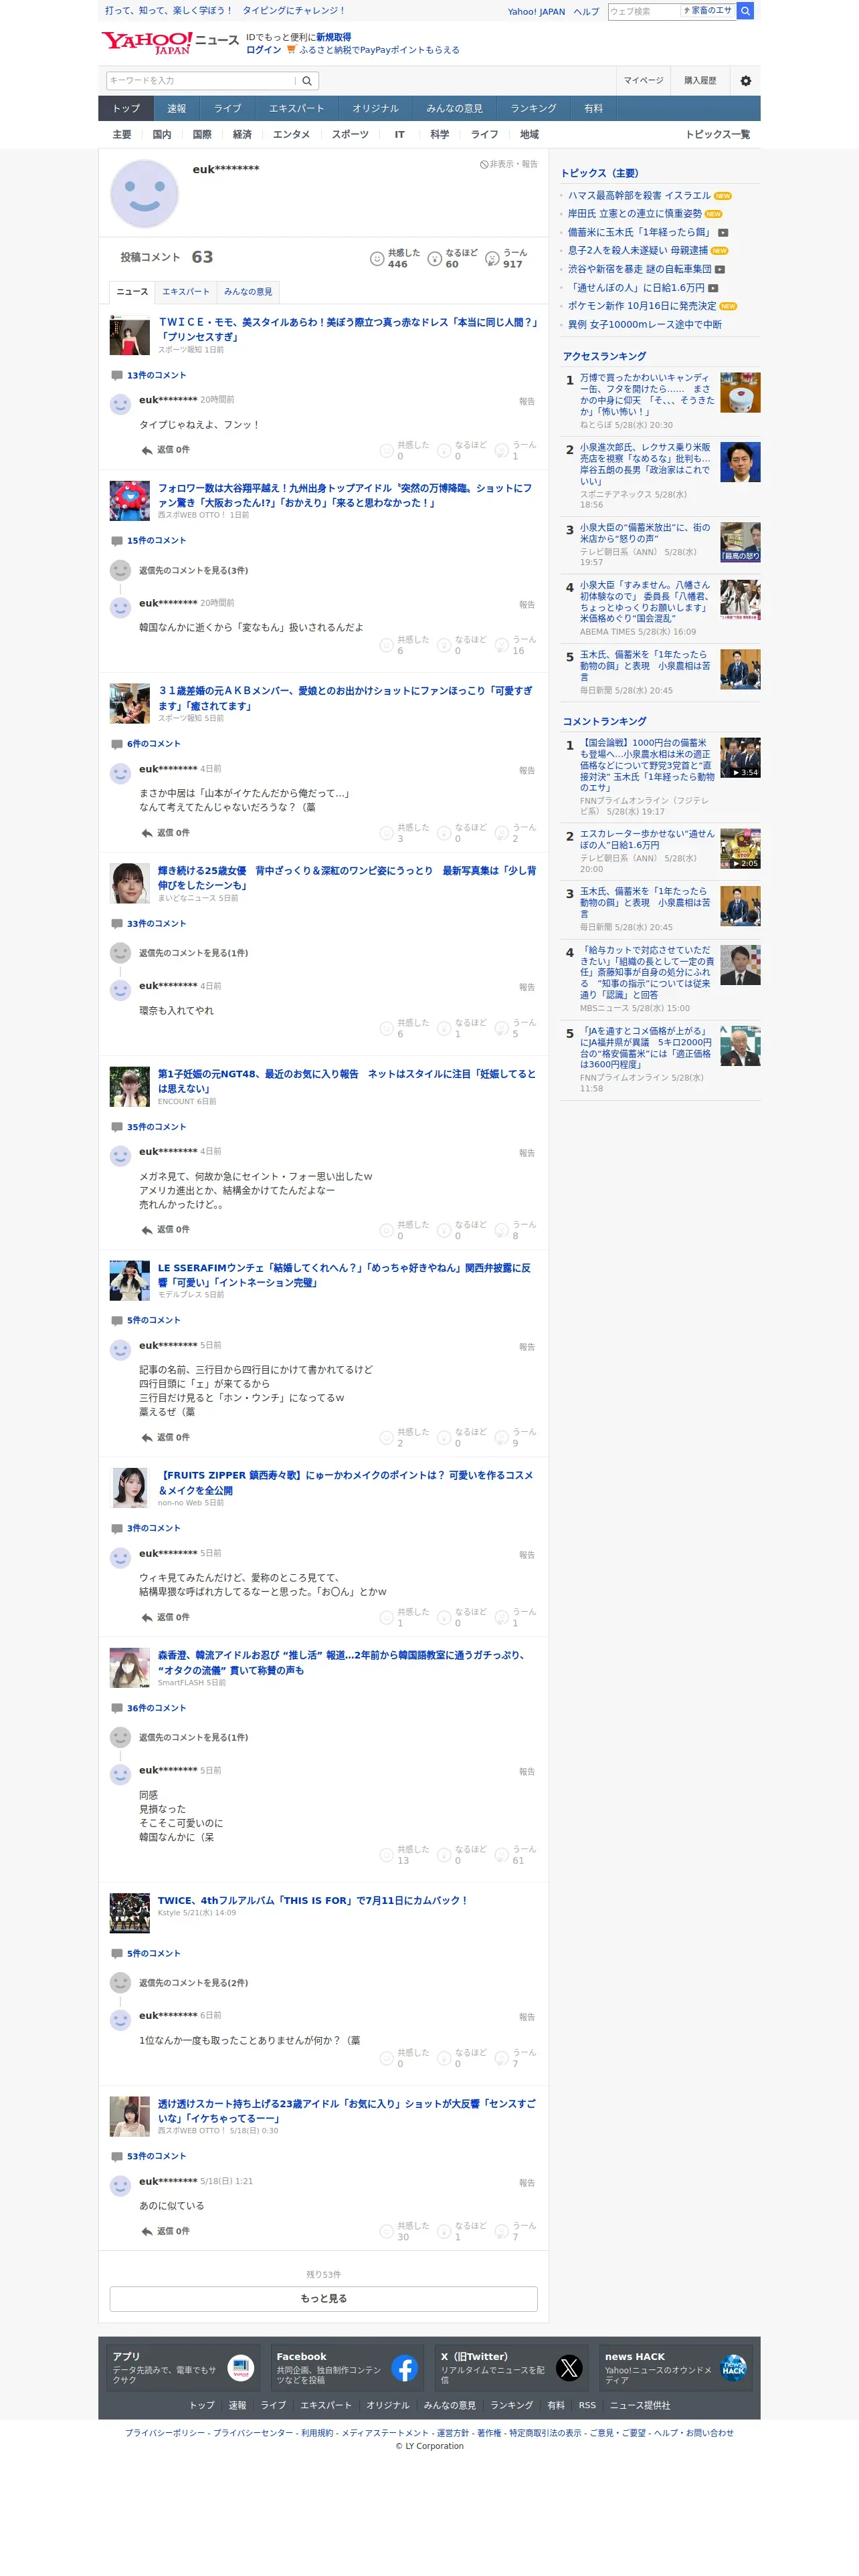Click the news HACK icon in the footer
This screenshot has width=859, height=2576.
point(733,2368)
